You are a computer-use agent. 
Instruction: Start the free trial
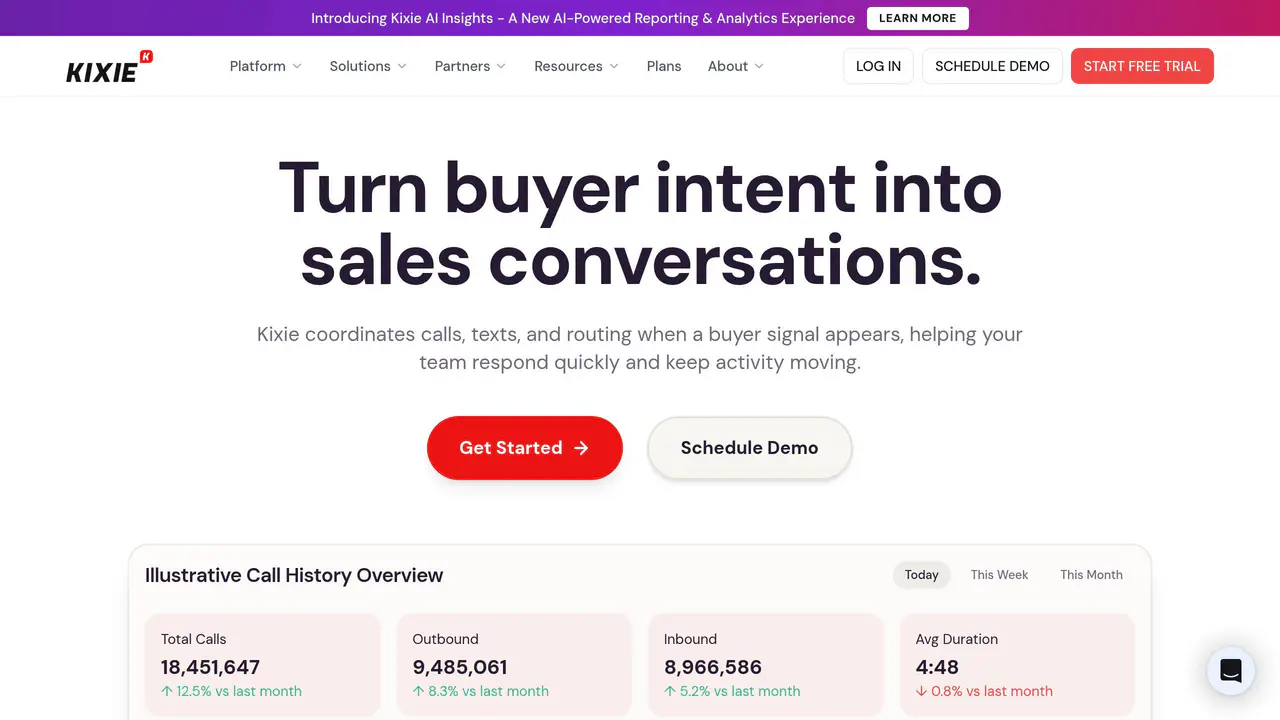point(1142,66)
